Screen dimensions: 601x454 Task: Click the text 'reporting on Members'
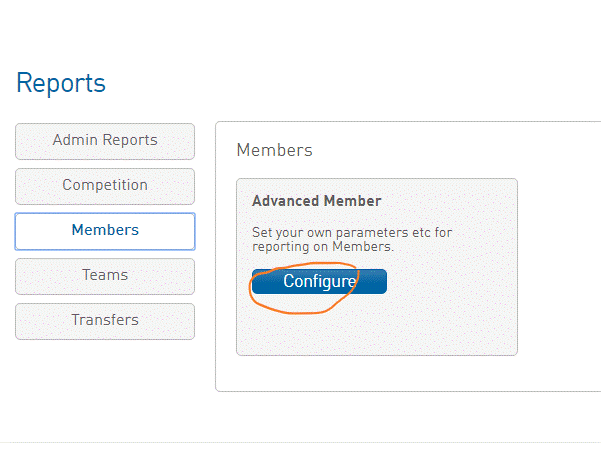coord(323,247)
